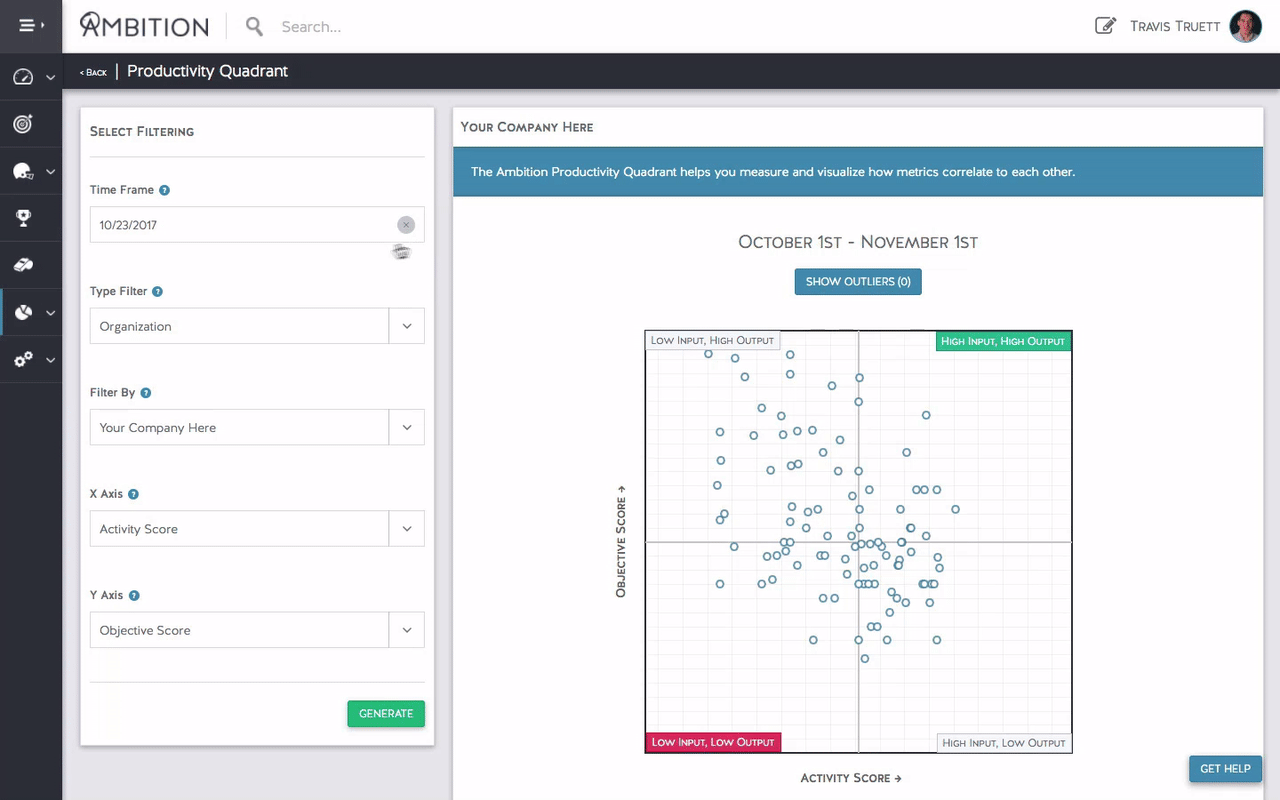Open the trophy icon in sidebar

coord(23,218)
